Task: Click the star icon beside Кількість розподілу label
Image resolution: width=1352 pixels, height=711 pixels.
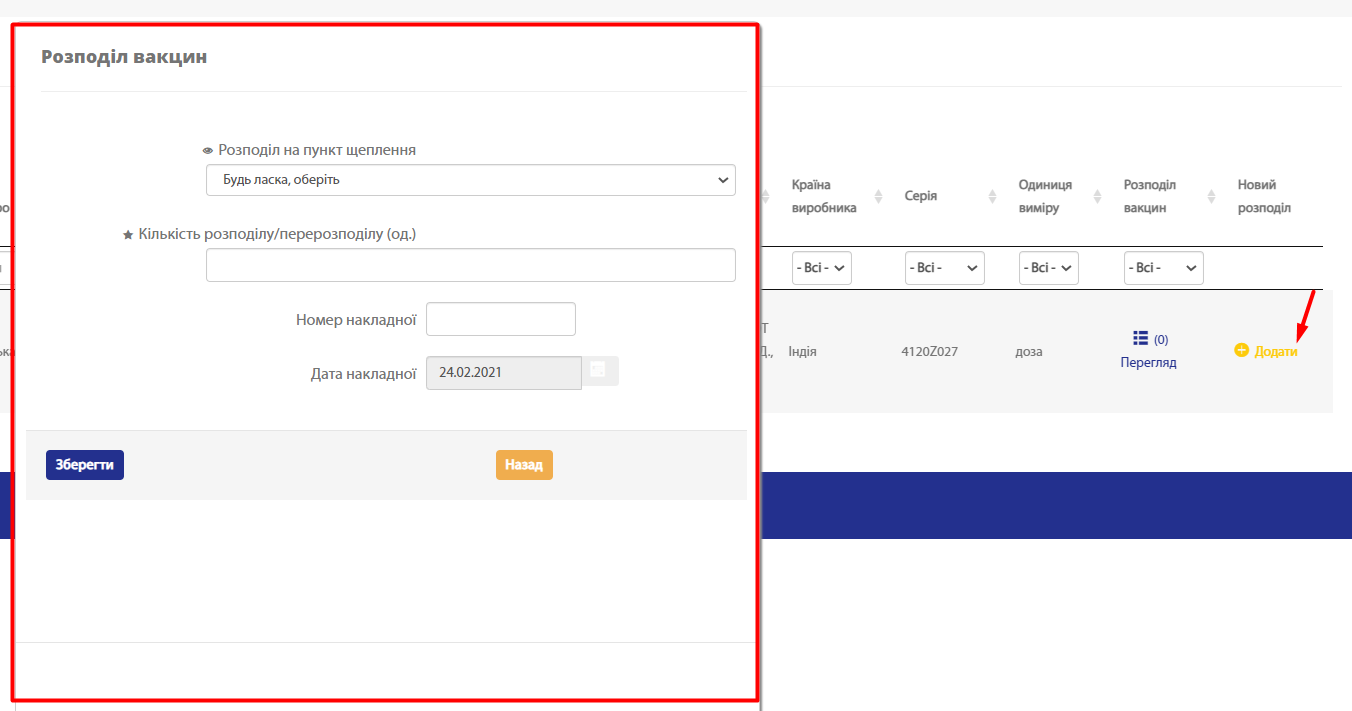Action: click(128, 235)
